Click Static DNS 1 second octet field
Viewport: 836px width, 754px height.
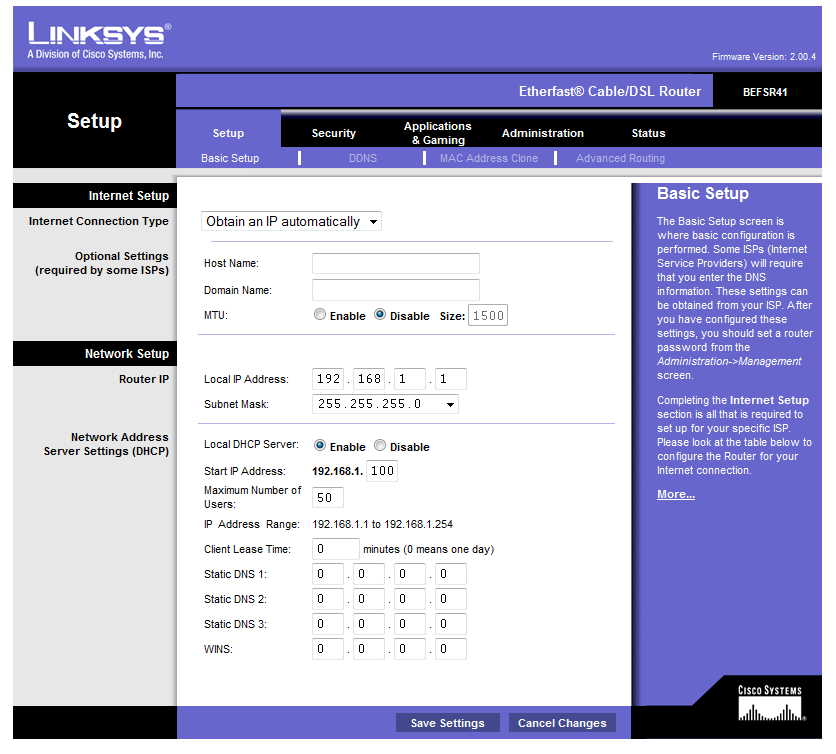pos(369,574)
